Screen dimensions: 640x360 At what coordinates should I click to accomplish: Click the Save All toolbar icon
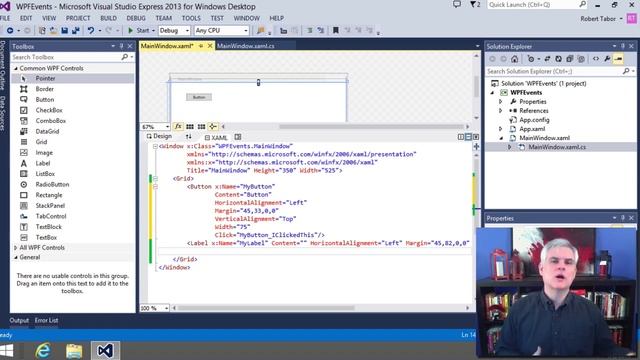pyautogui.click(x=76, y=31)
